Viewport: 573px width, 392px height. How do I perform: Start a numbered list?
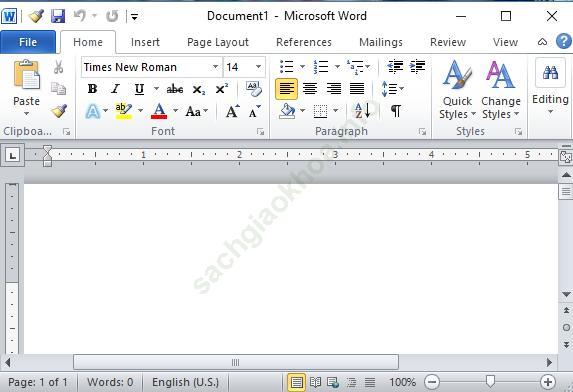tap(321, 67)
